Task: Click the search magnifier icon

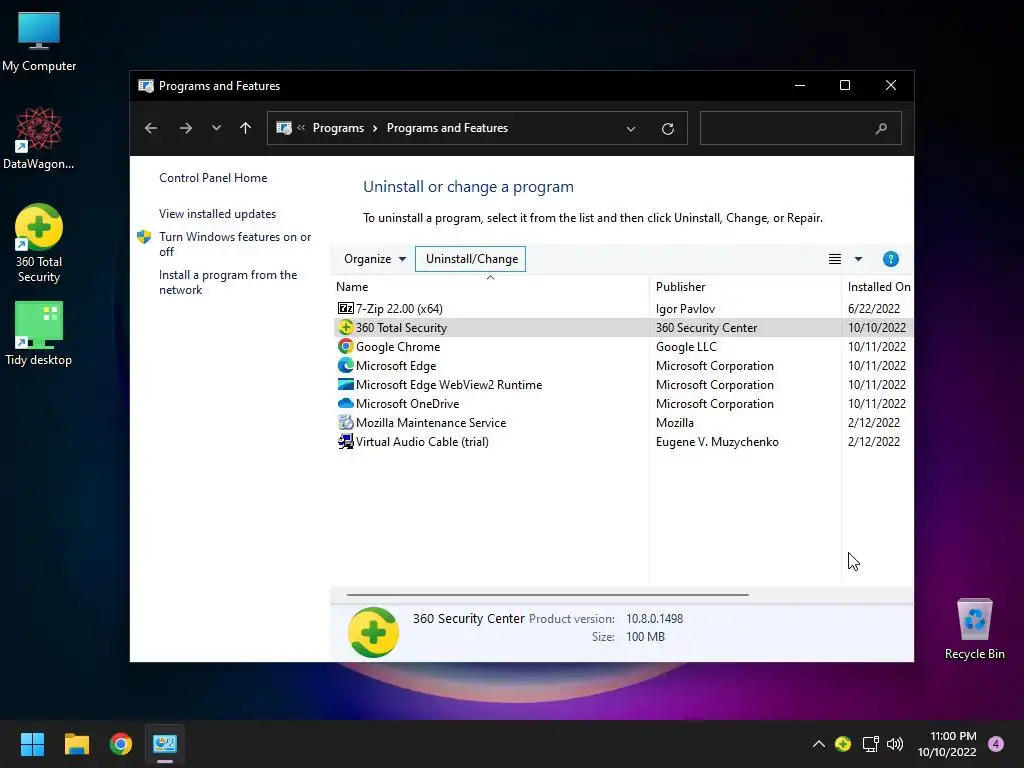Action: point(881,129)
